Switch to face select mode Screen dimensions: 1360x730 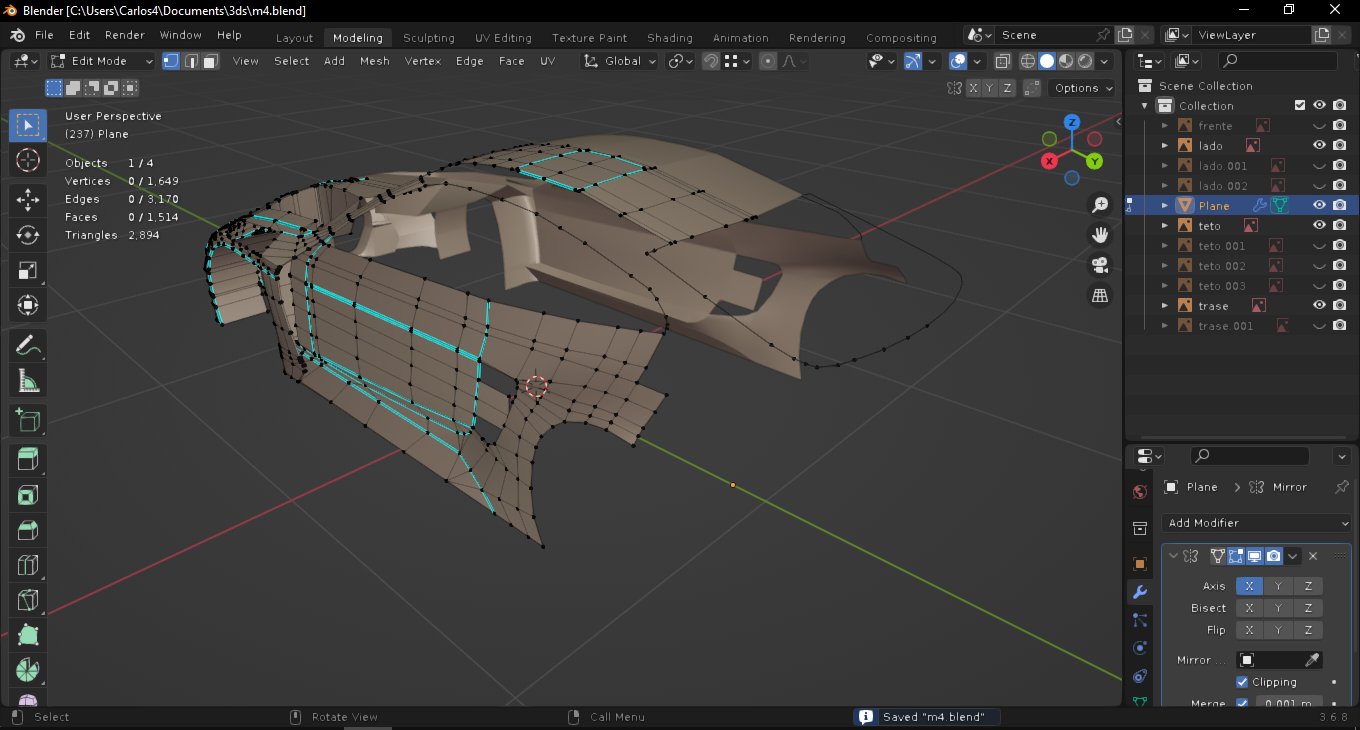click(x=210, y=61)
